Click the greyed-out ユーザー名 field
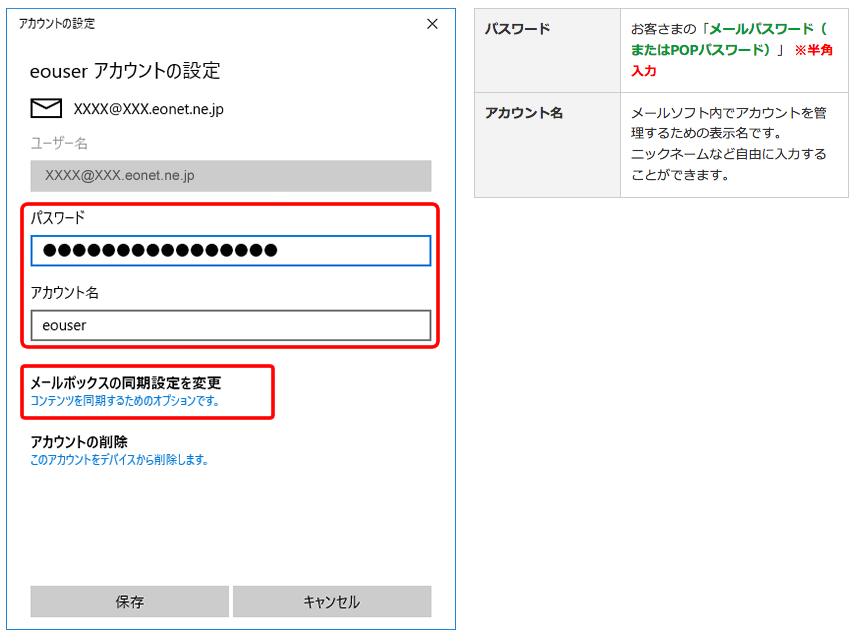The height and width of the screenshot is (643, 861). [x=230, y=175]
